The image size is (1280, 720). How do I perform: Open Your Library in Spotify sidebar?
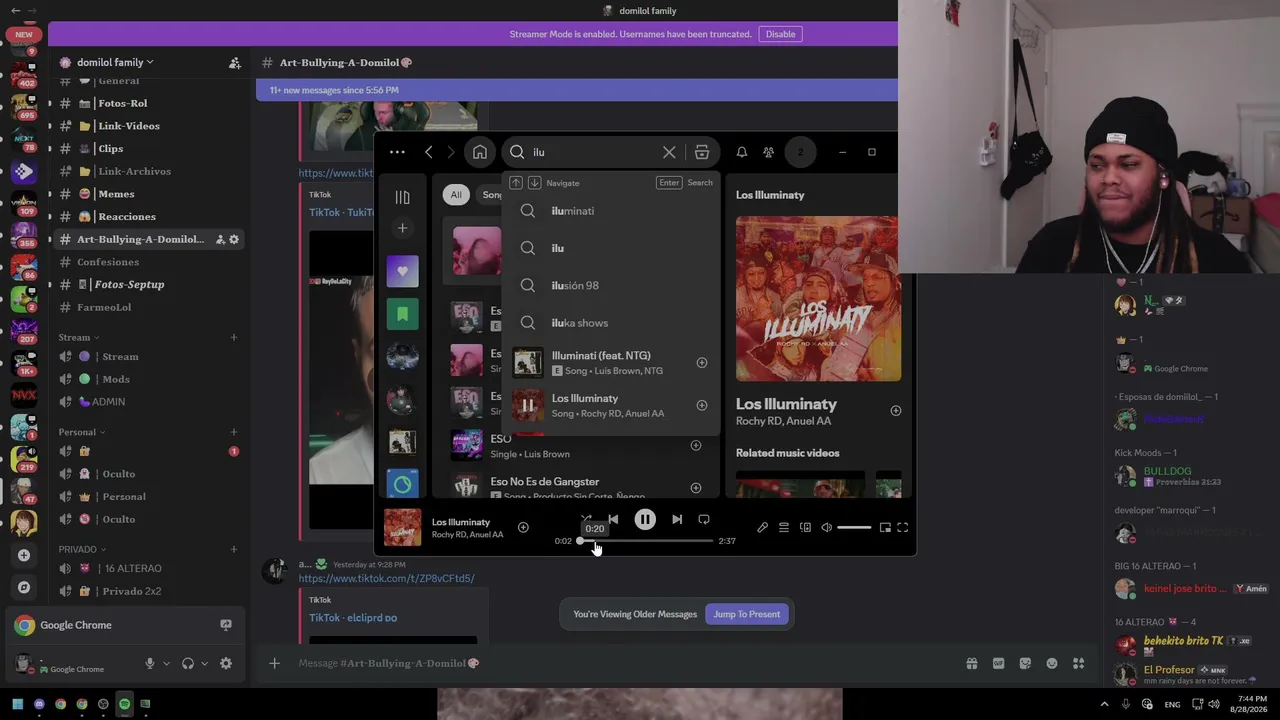coord(402,197)
